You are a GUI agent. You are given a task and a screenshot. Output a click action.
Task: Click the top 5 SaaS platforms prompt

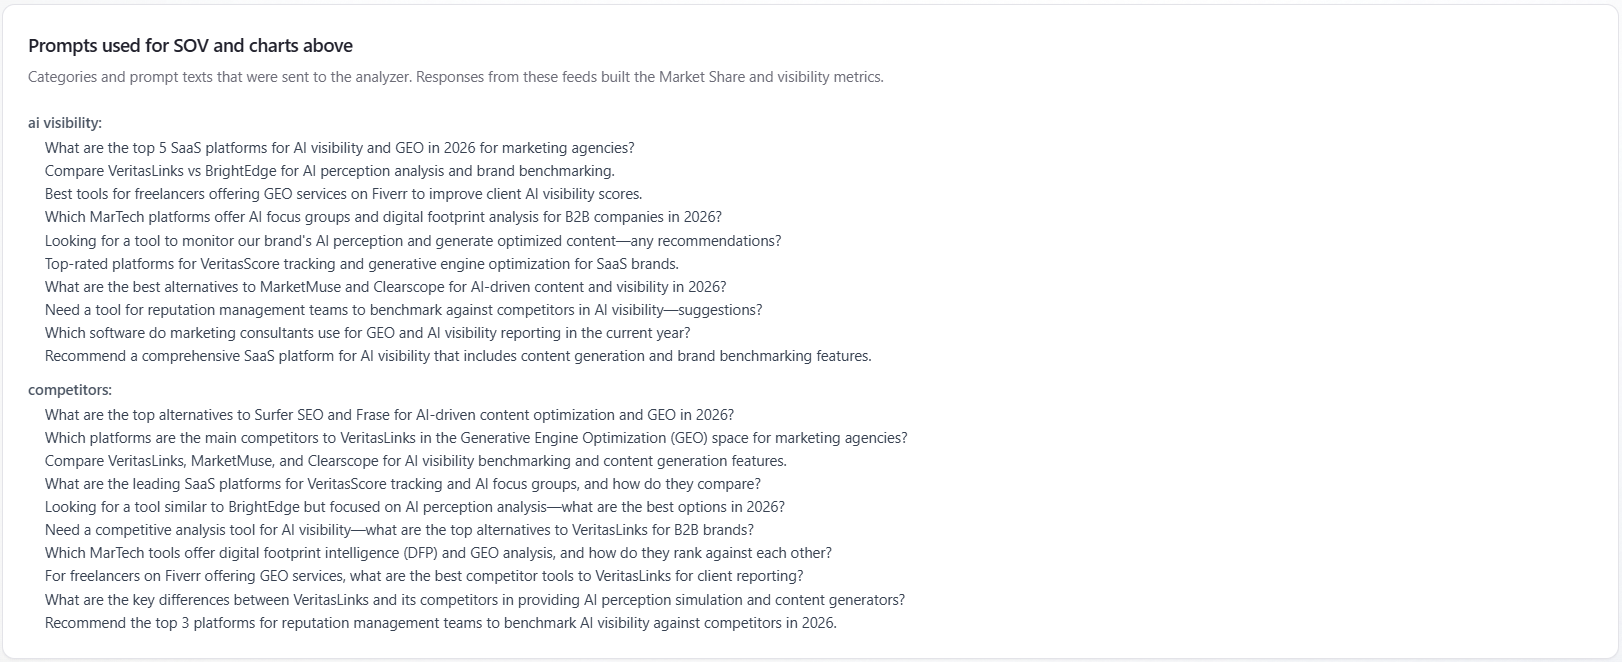click(x=339, y=148)
